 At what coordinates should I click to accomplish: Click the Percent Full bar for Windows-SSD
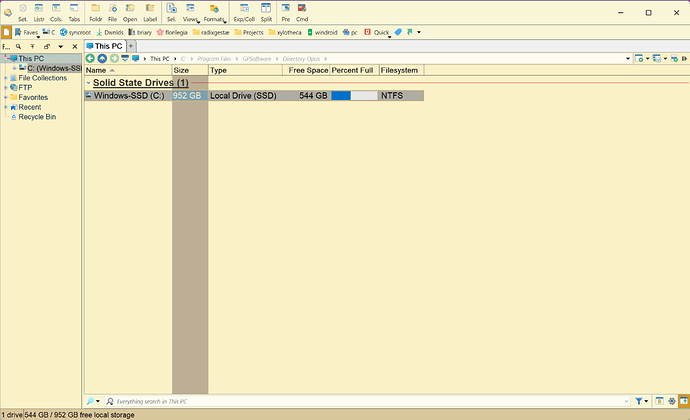click(354, 96)
